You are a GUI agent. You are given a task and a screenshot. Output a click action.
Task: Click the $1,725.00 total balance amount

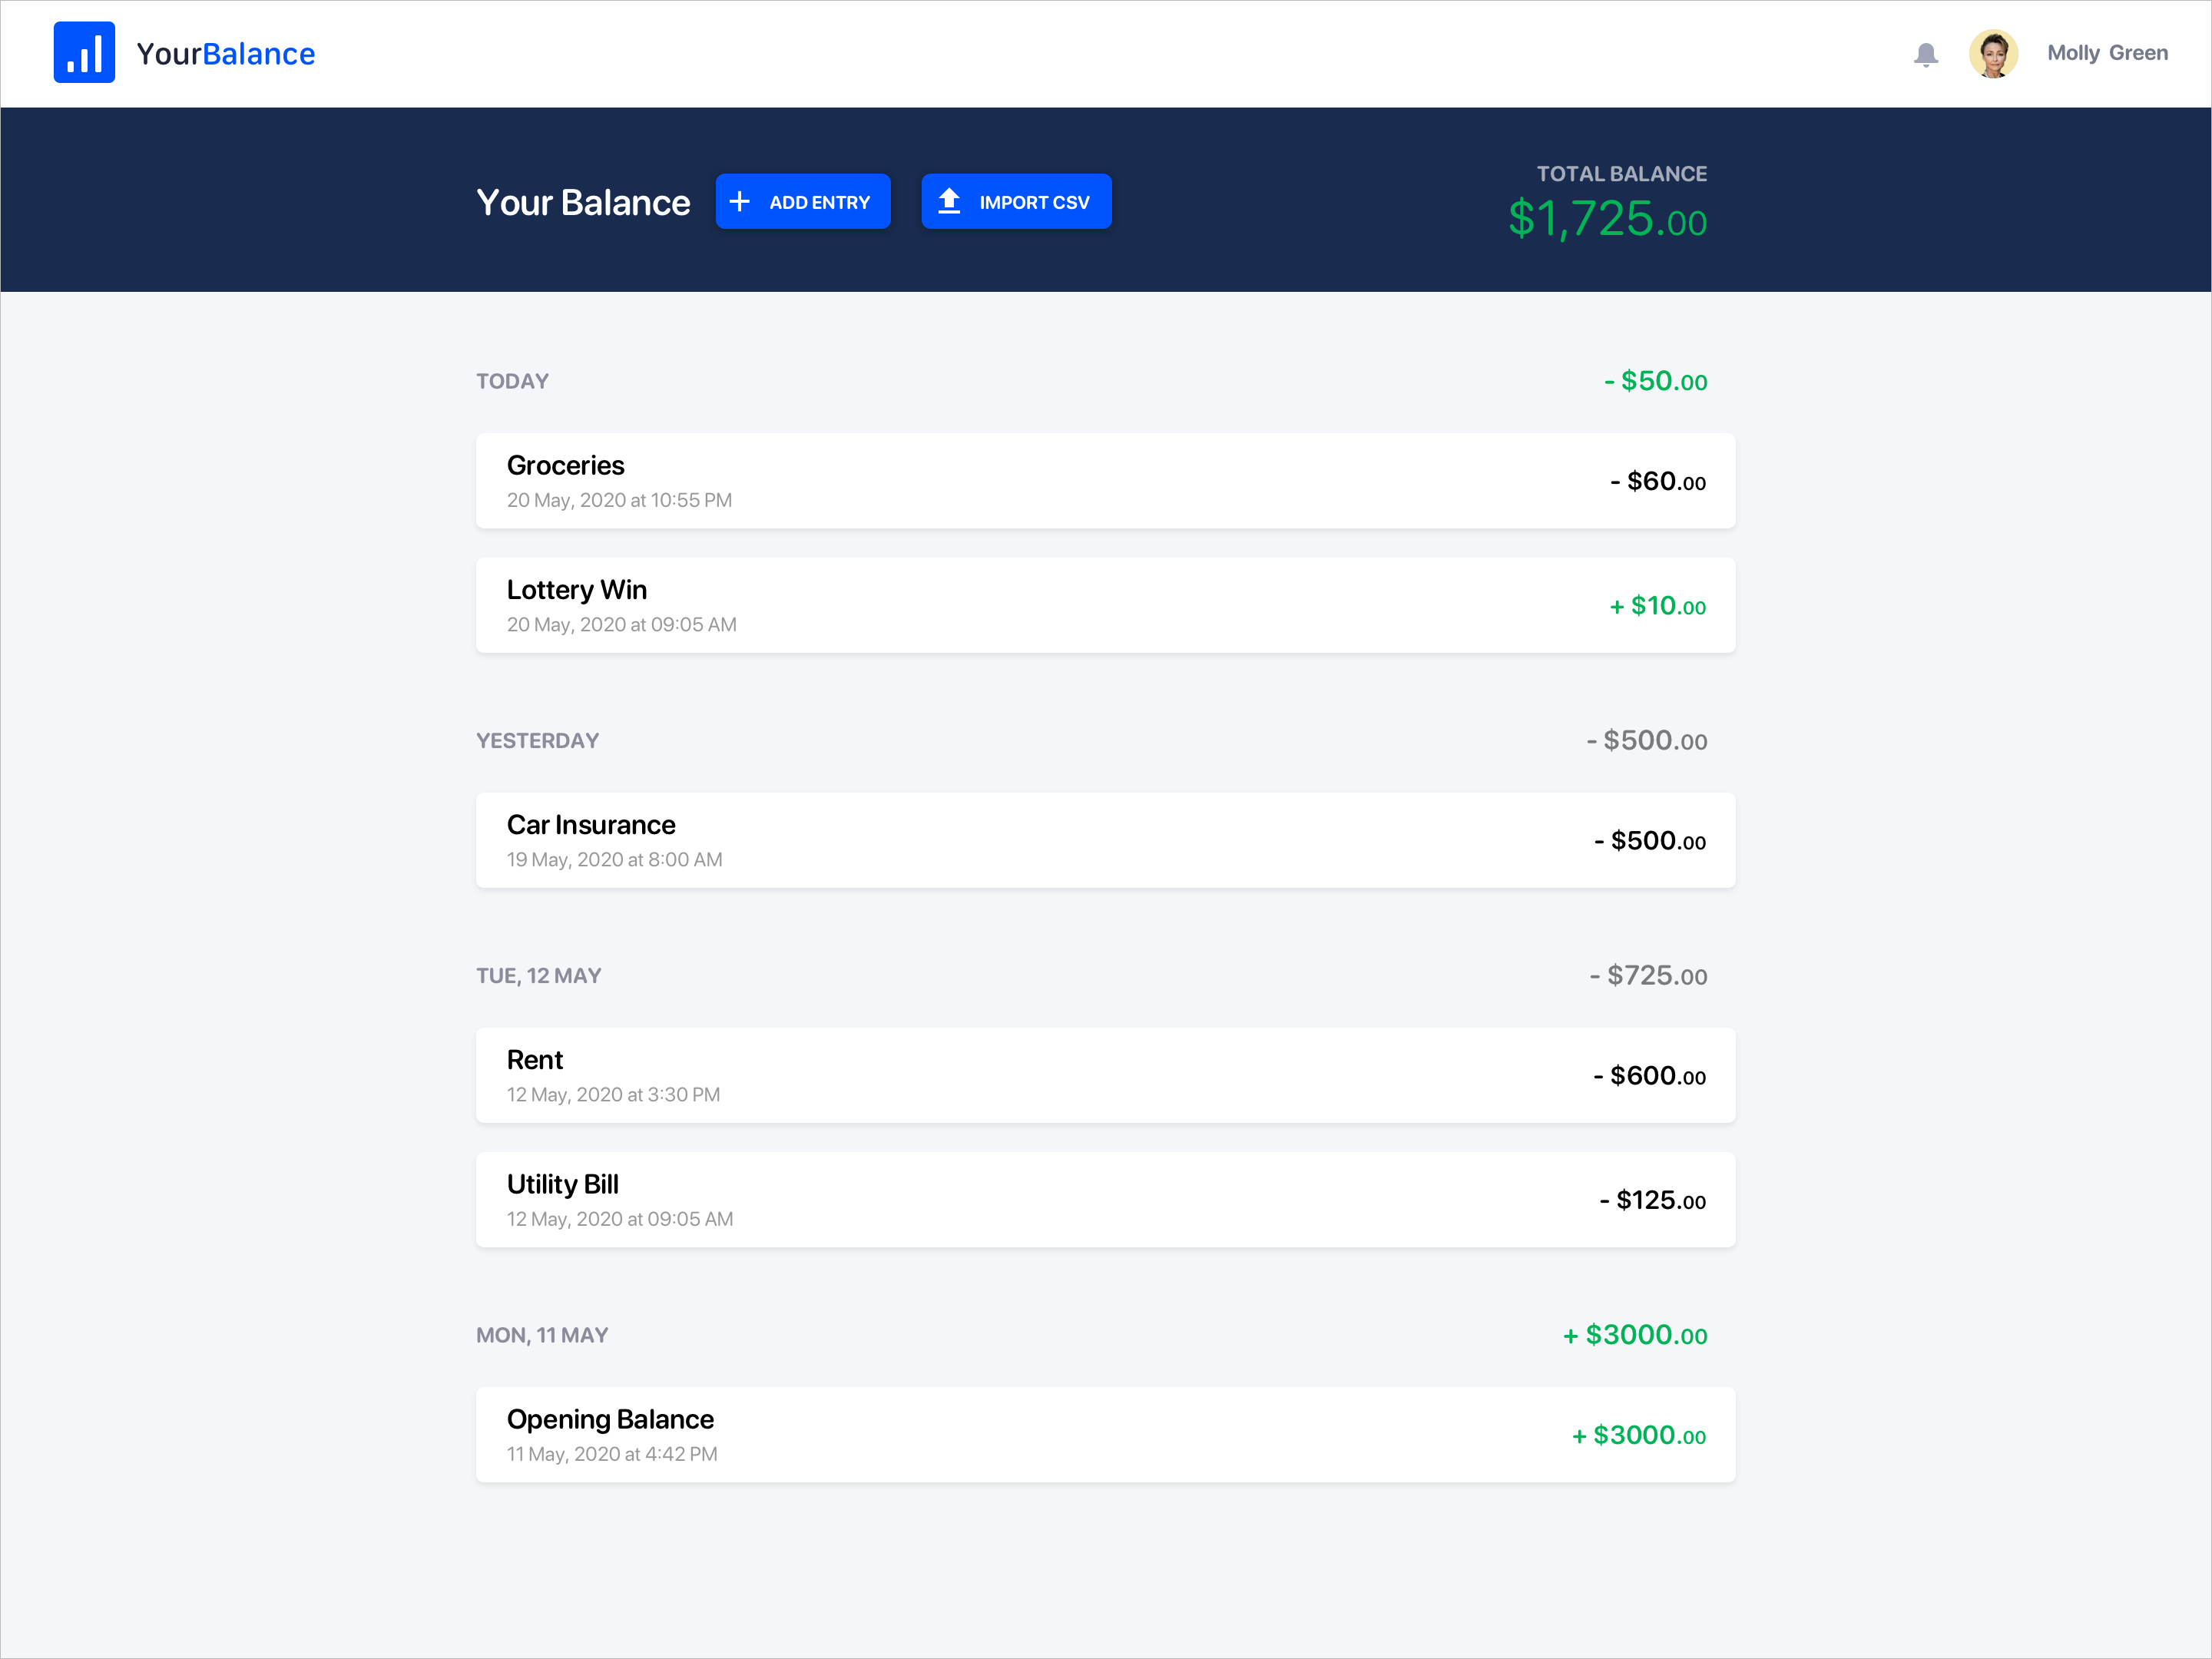pyautogui.click(x=1606, y=219)
